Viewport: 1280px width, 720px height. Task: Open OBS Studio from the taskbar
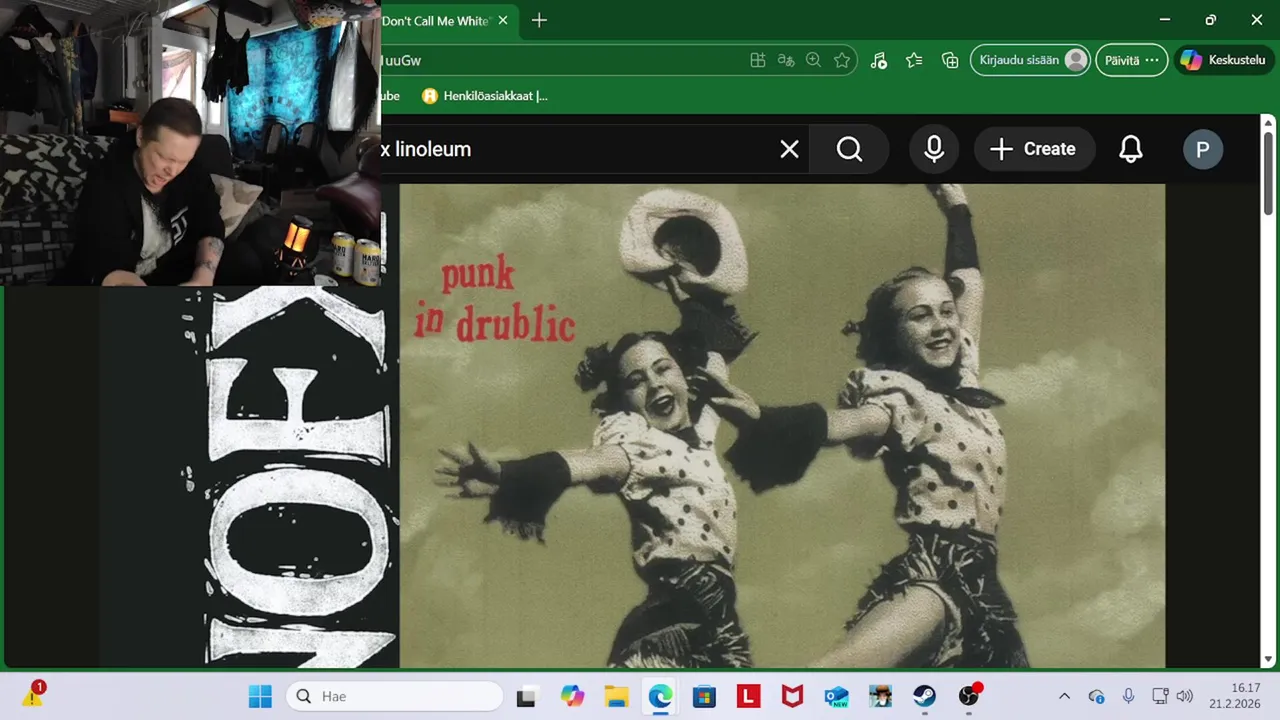point(969,696)
